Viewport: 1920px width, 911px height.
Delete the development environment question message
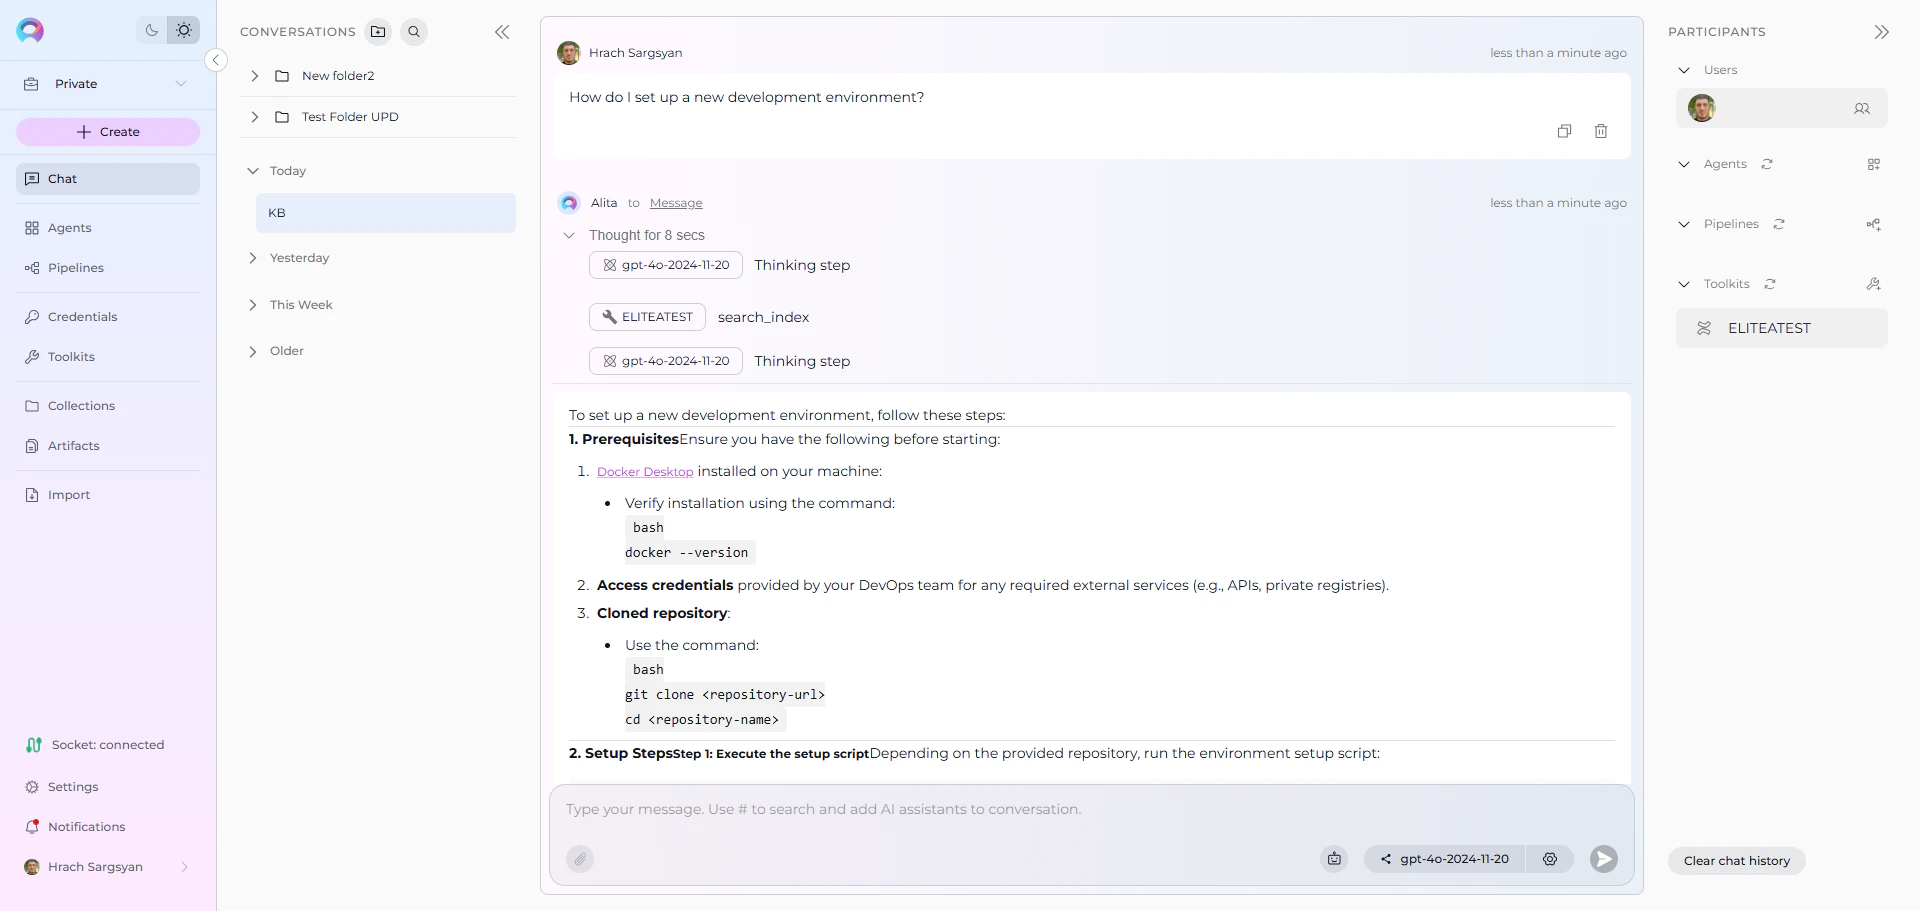click(x=1601, y=131)
